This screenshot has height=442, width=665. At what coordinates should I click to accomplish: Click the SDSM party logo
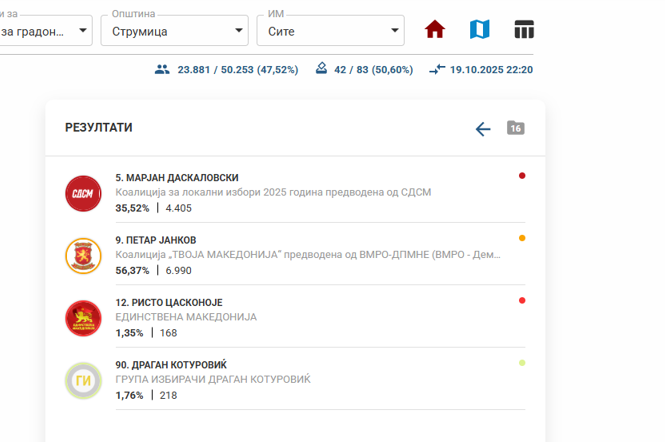[x=83, y=193]
